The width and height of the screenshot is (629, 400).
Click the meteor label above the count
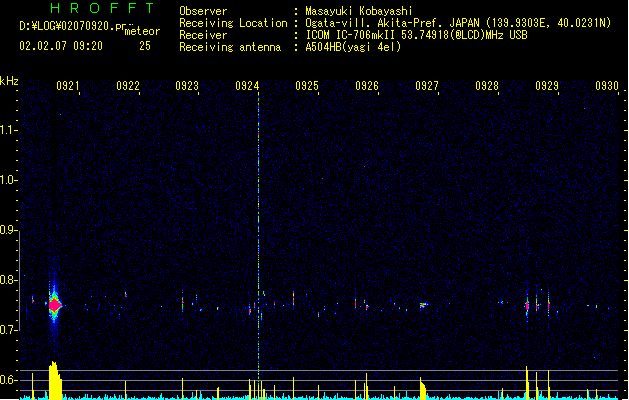coord(142,31)
